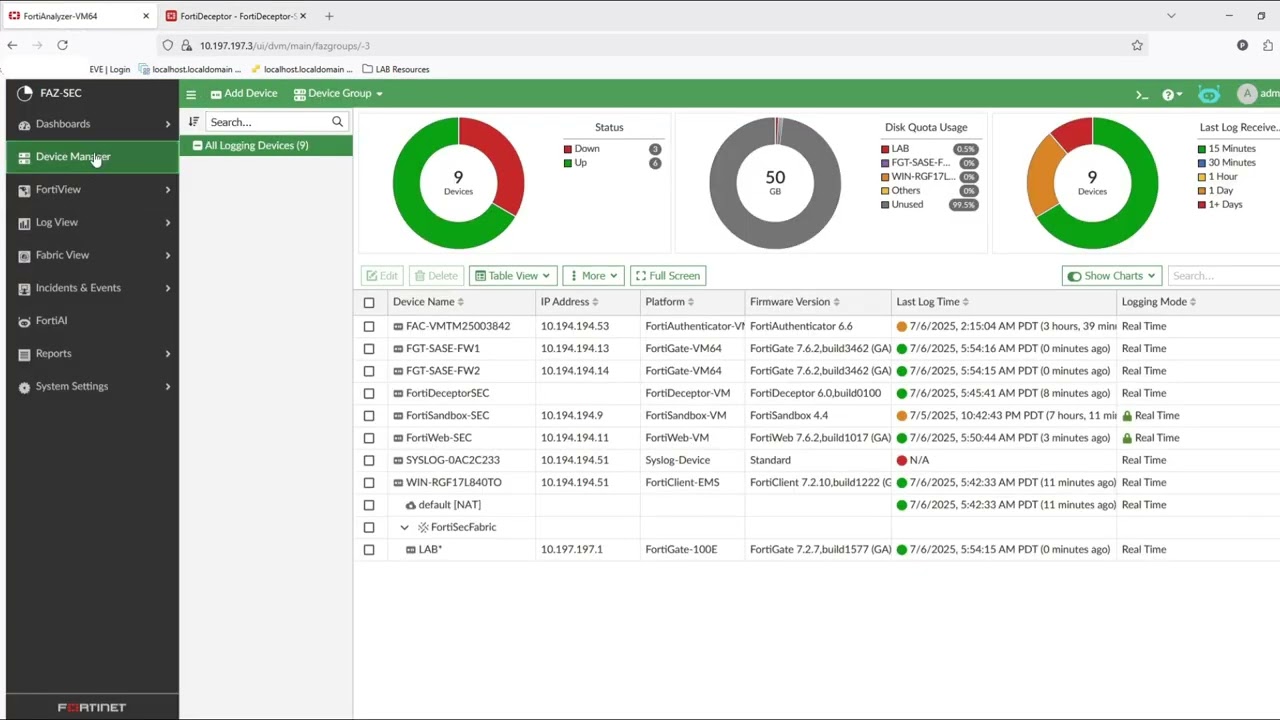Click the Delete button
The height and width of the screenshot is (720, 1280).
click(x=436, y=276)
